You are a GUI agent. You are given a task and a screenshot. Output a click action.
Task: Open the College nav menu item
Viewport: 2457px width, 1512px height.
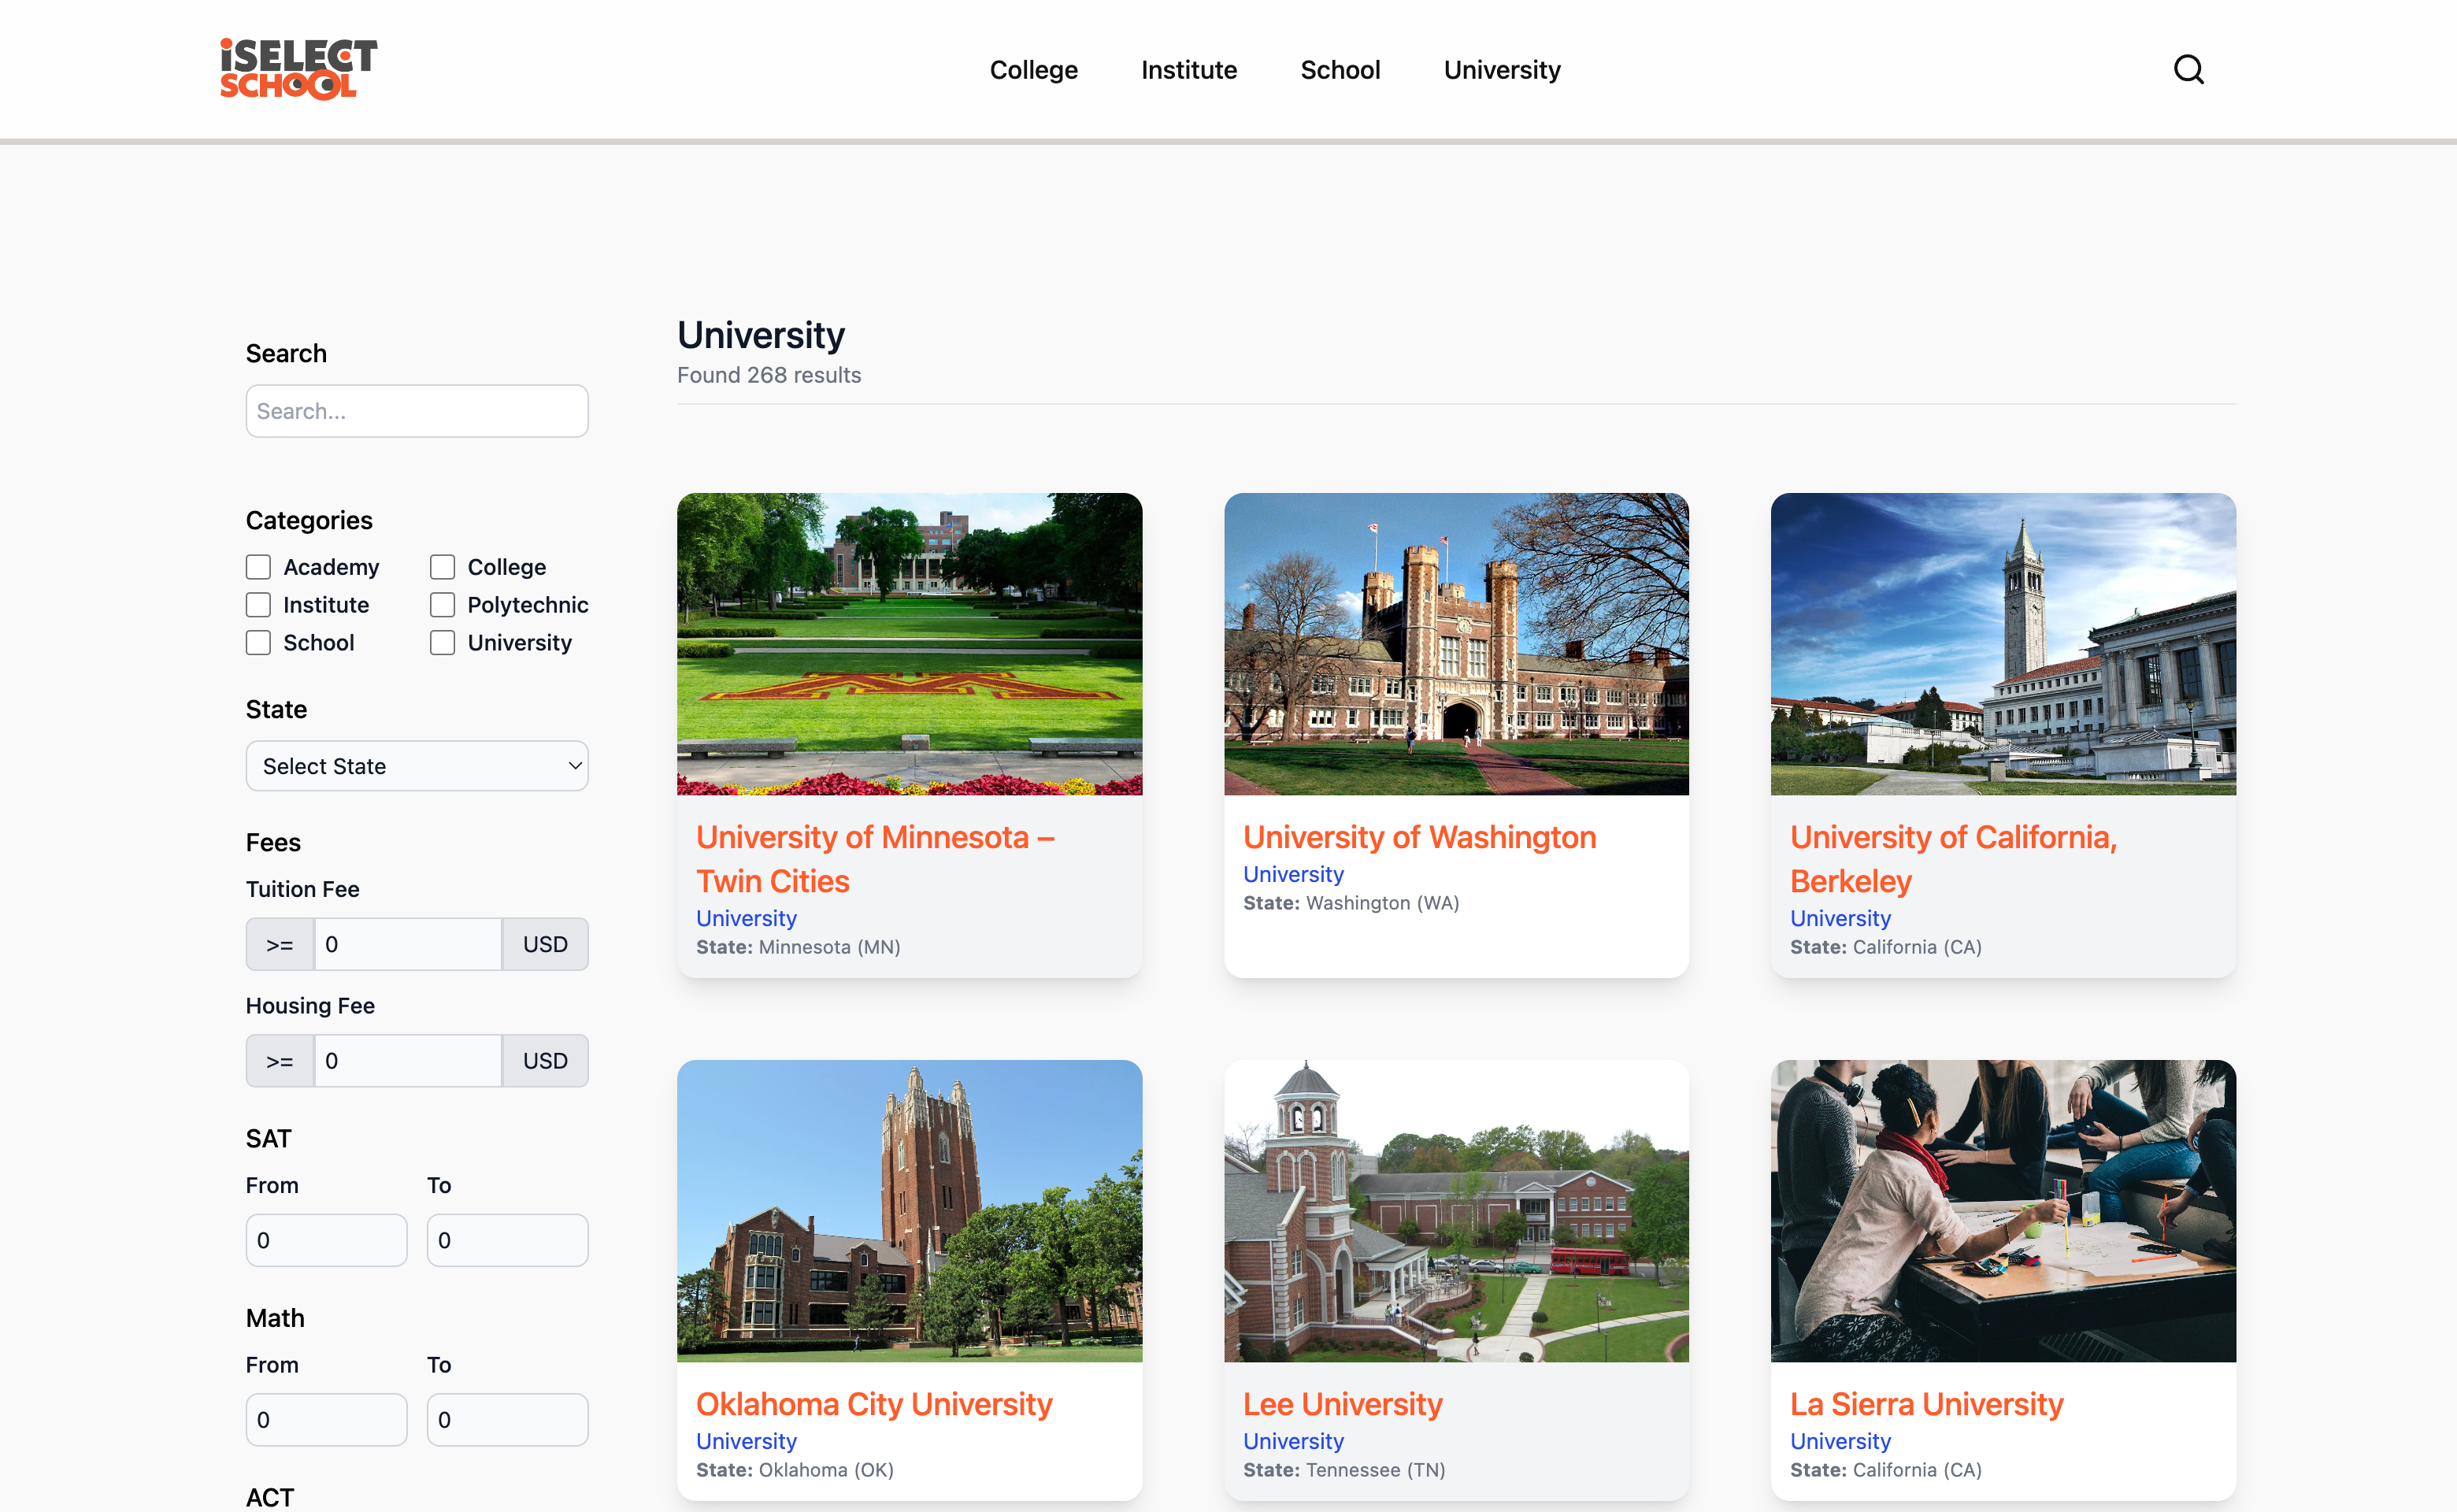tap(1034, 70)
